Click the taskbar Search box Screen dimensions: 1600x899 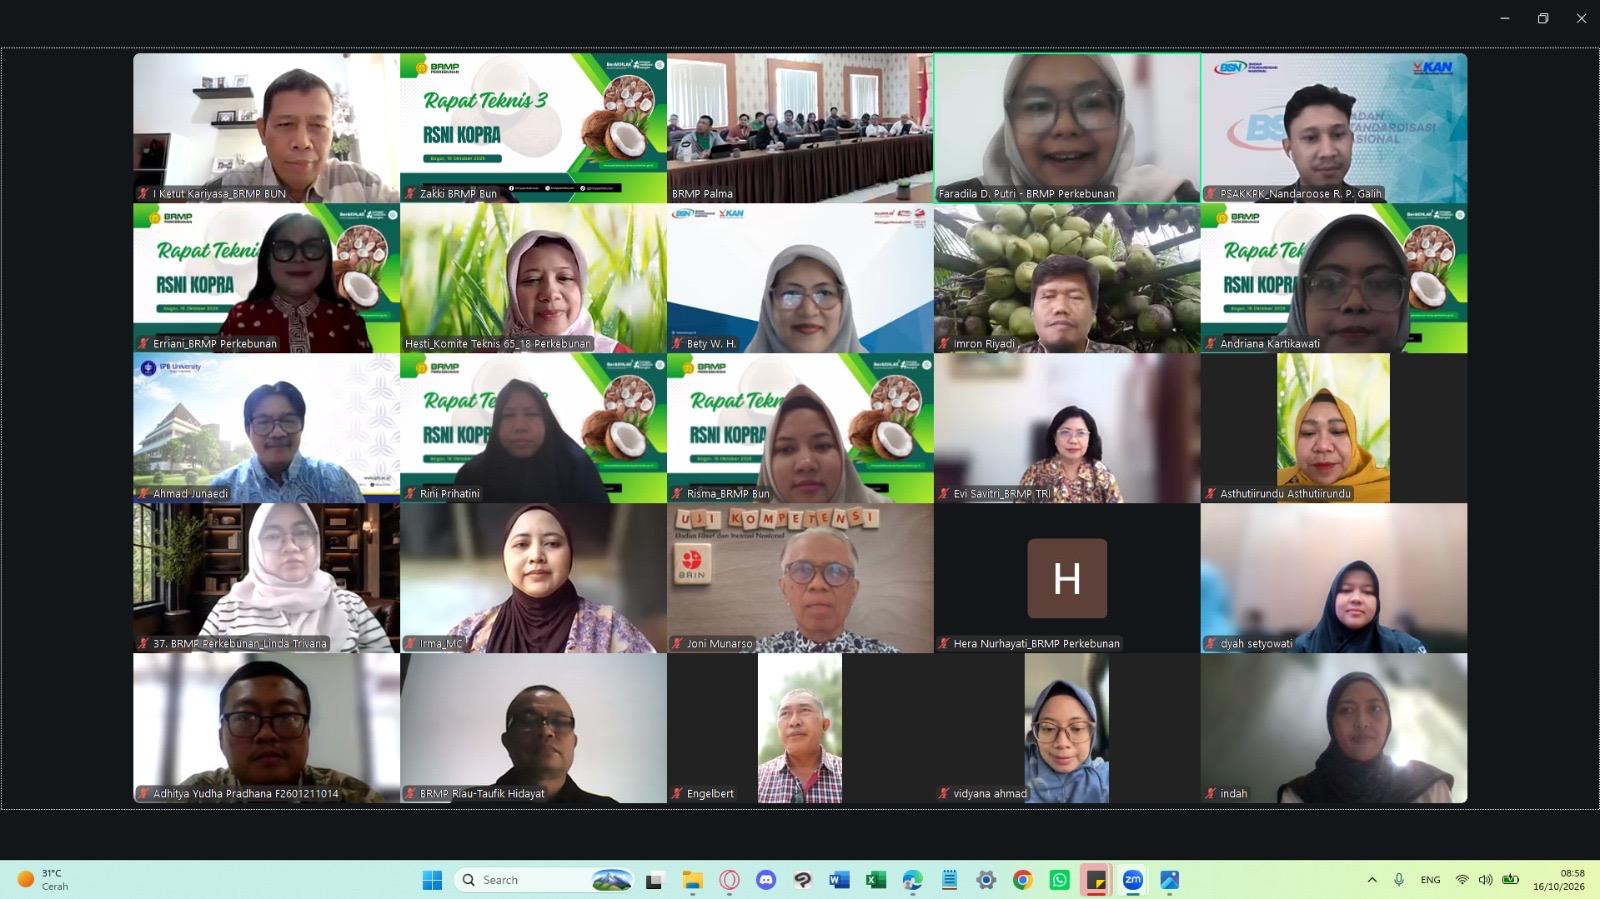click(x=544, y=880)
